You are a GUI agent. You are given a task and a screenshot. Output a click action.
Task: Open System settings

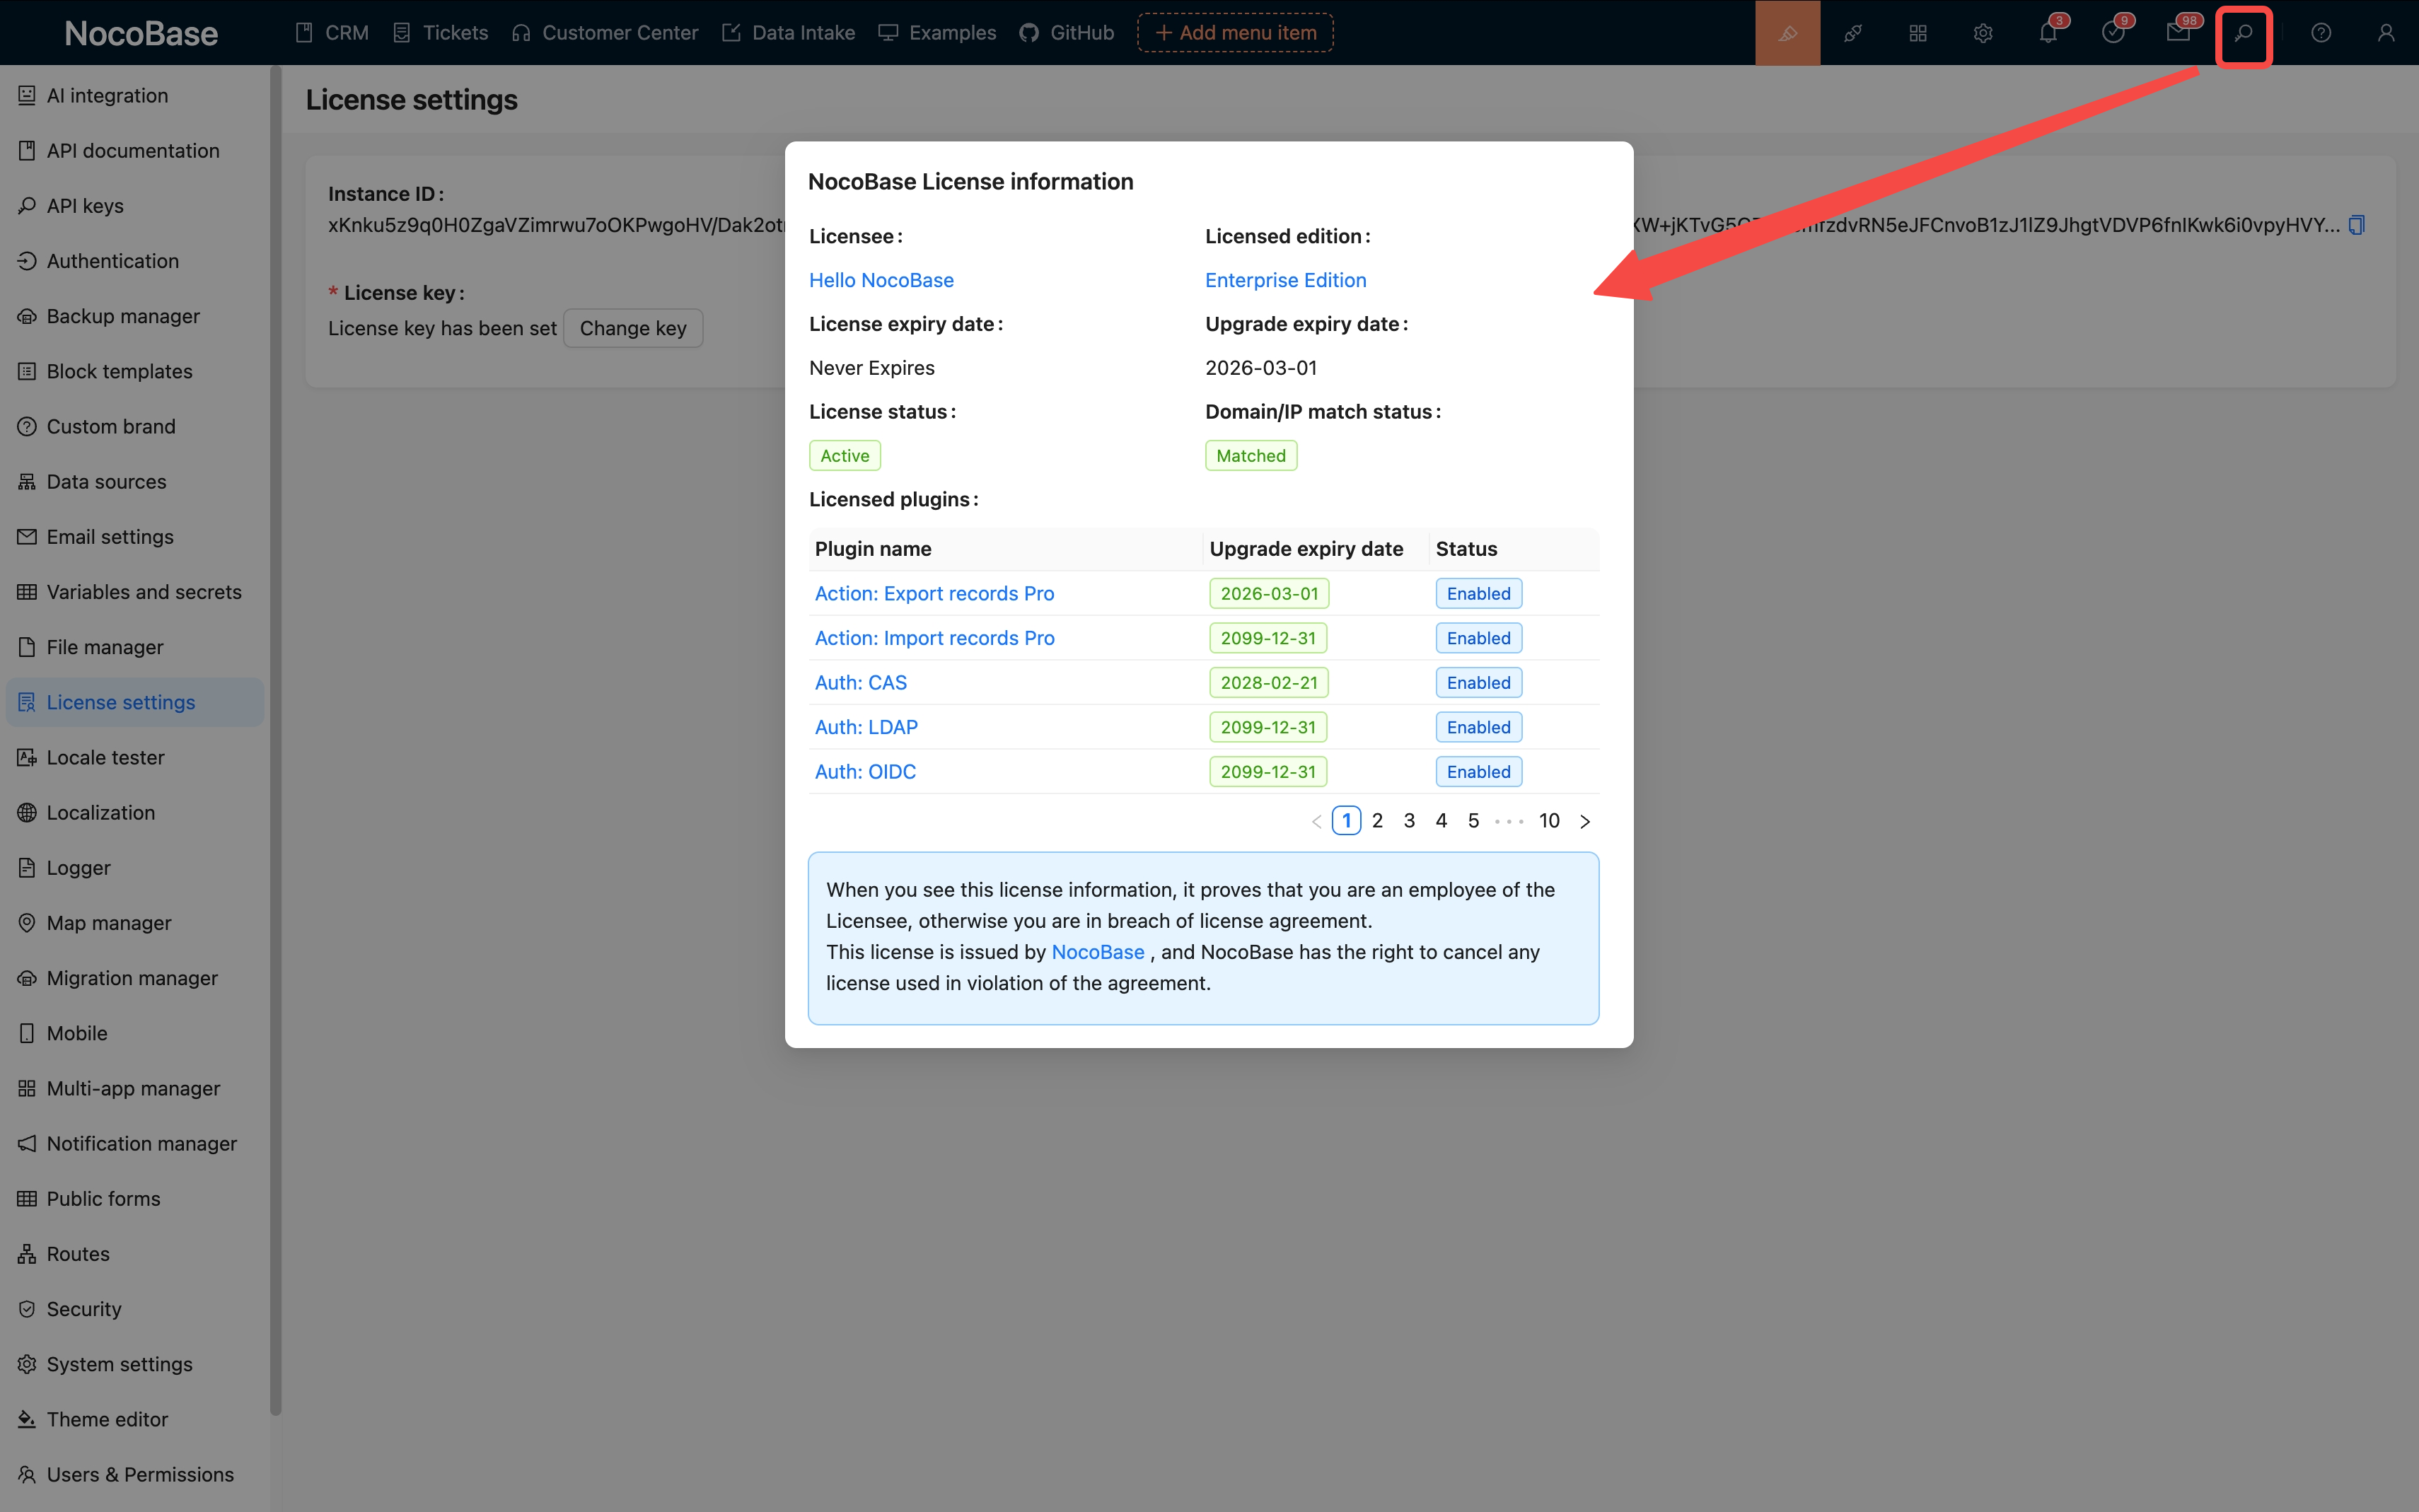[135, 1364]
